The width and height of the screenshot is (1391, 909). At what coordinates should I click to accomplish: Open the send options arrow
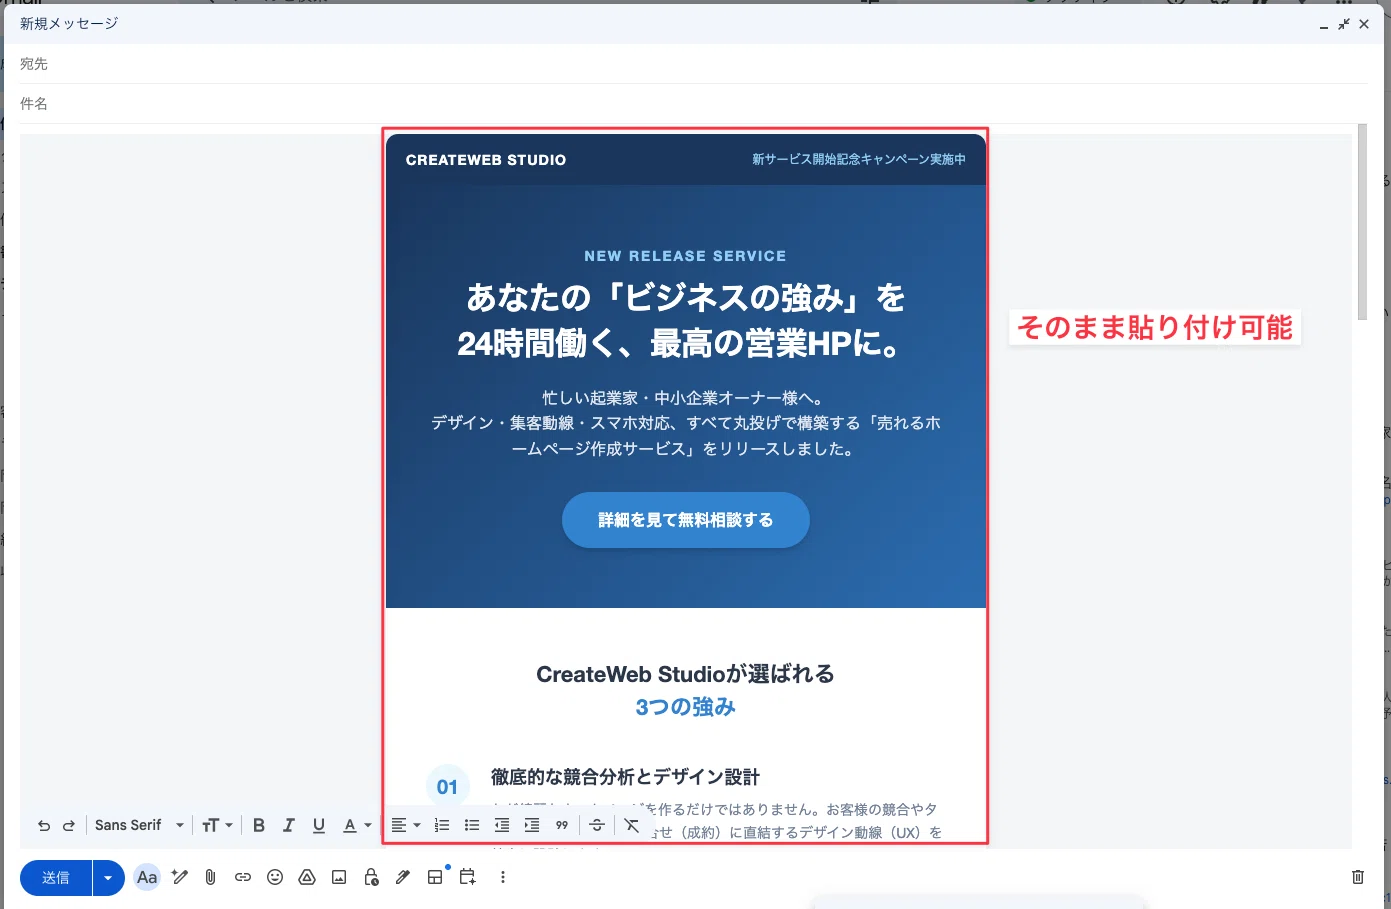coord(109,878)
